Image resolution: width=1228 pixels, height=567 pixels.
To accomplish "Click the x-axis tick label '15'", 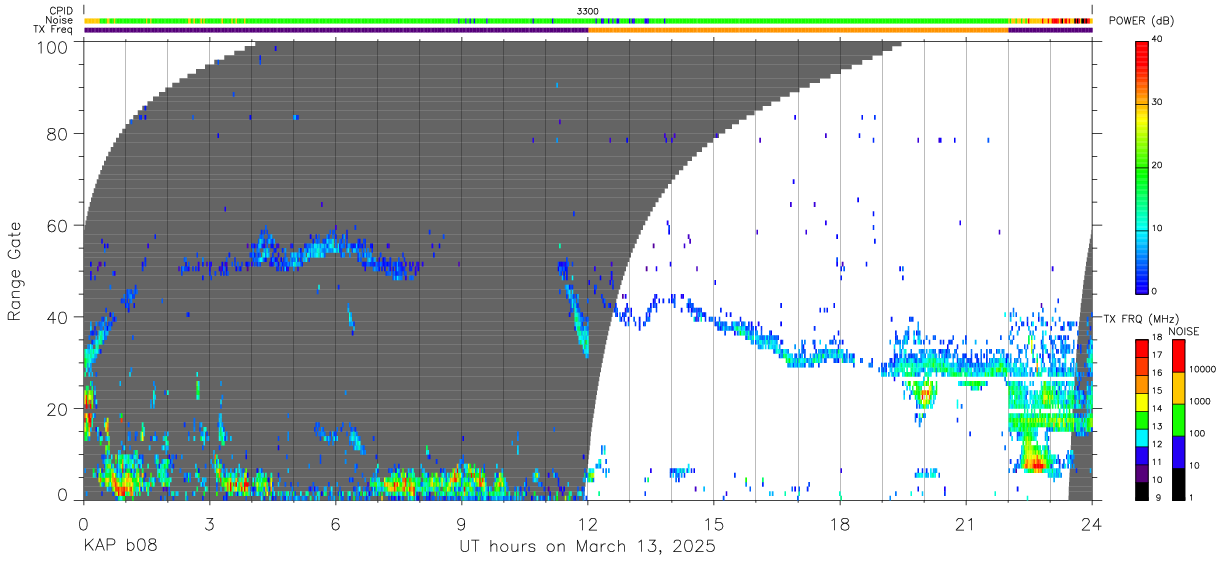I will [x=714, y=523].
